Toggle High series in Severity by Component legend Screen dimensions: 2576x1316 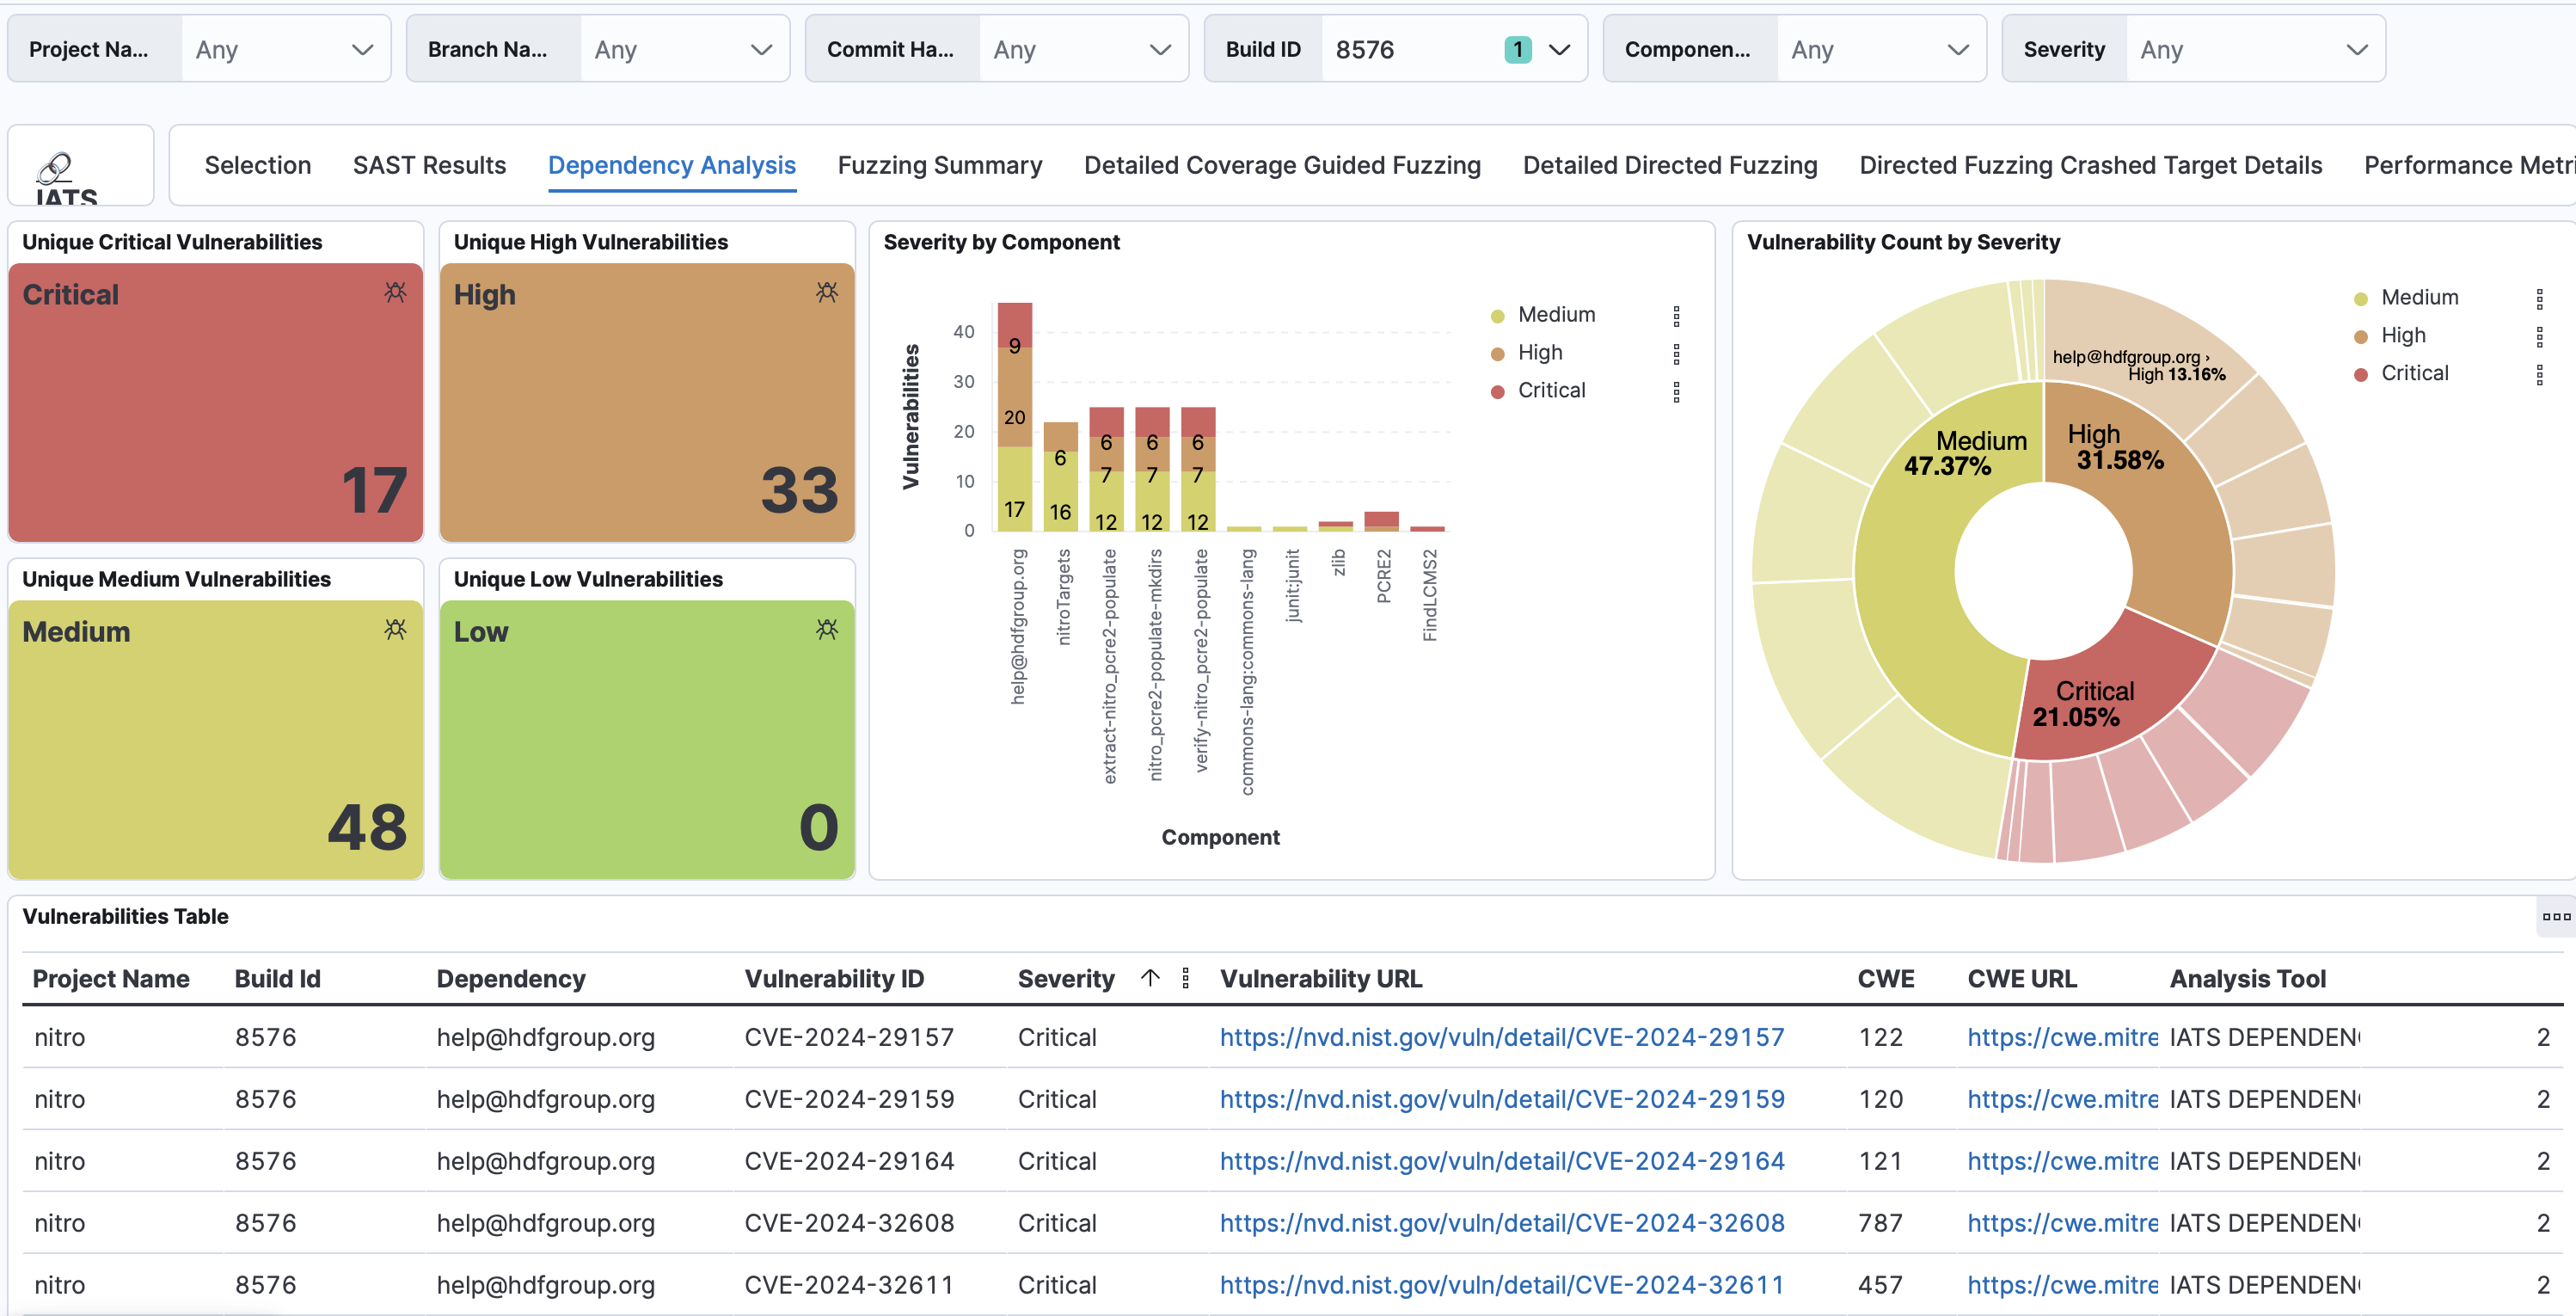tap(1540, 352)
